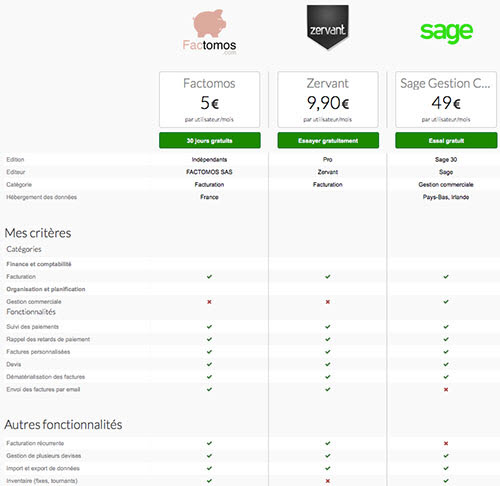Click Zervant Essayer gratuitement button
The image size is (500, 486).
[328, 140]
